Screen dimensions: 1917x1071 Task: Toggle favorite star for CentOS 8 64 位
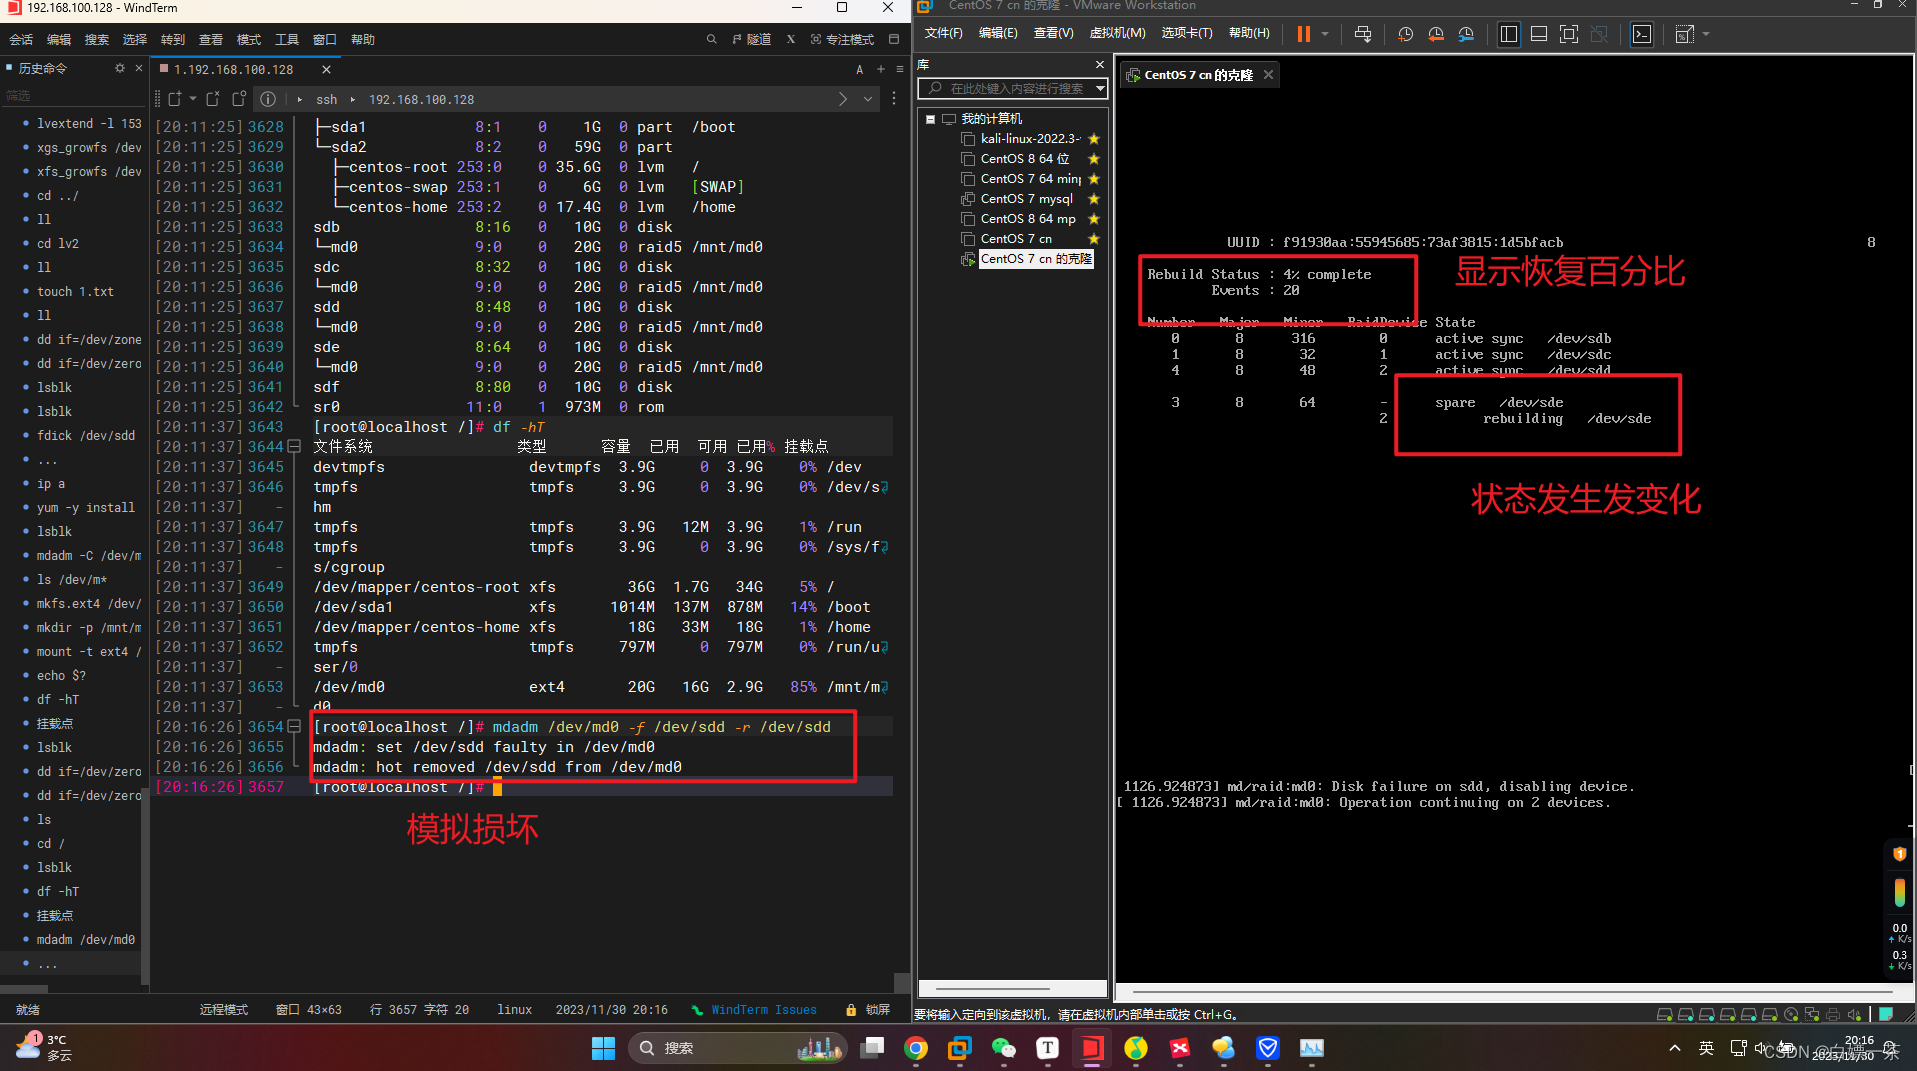pyautogui.click(x=1094, y=159)
